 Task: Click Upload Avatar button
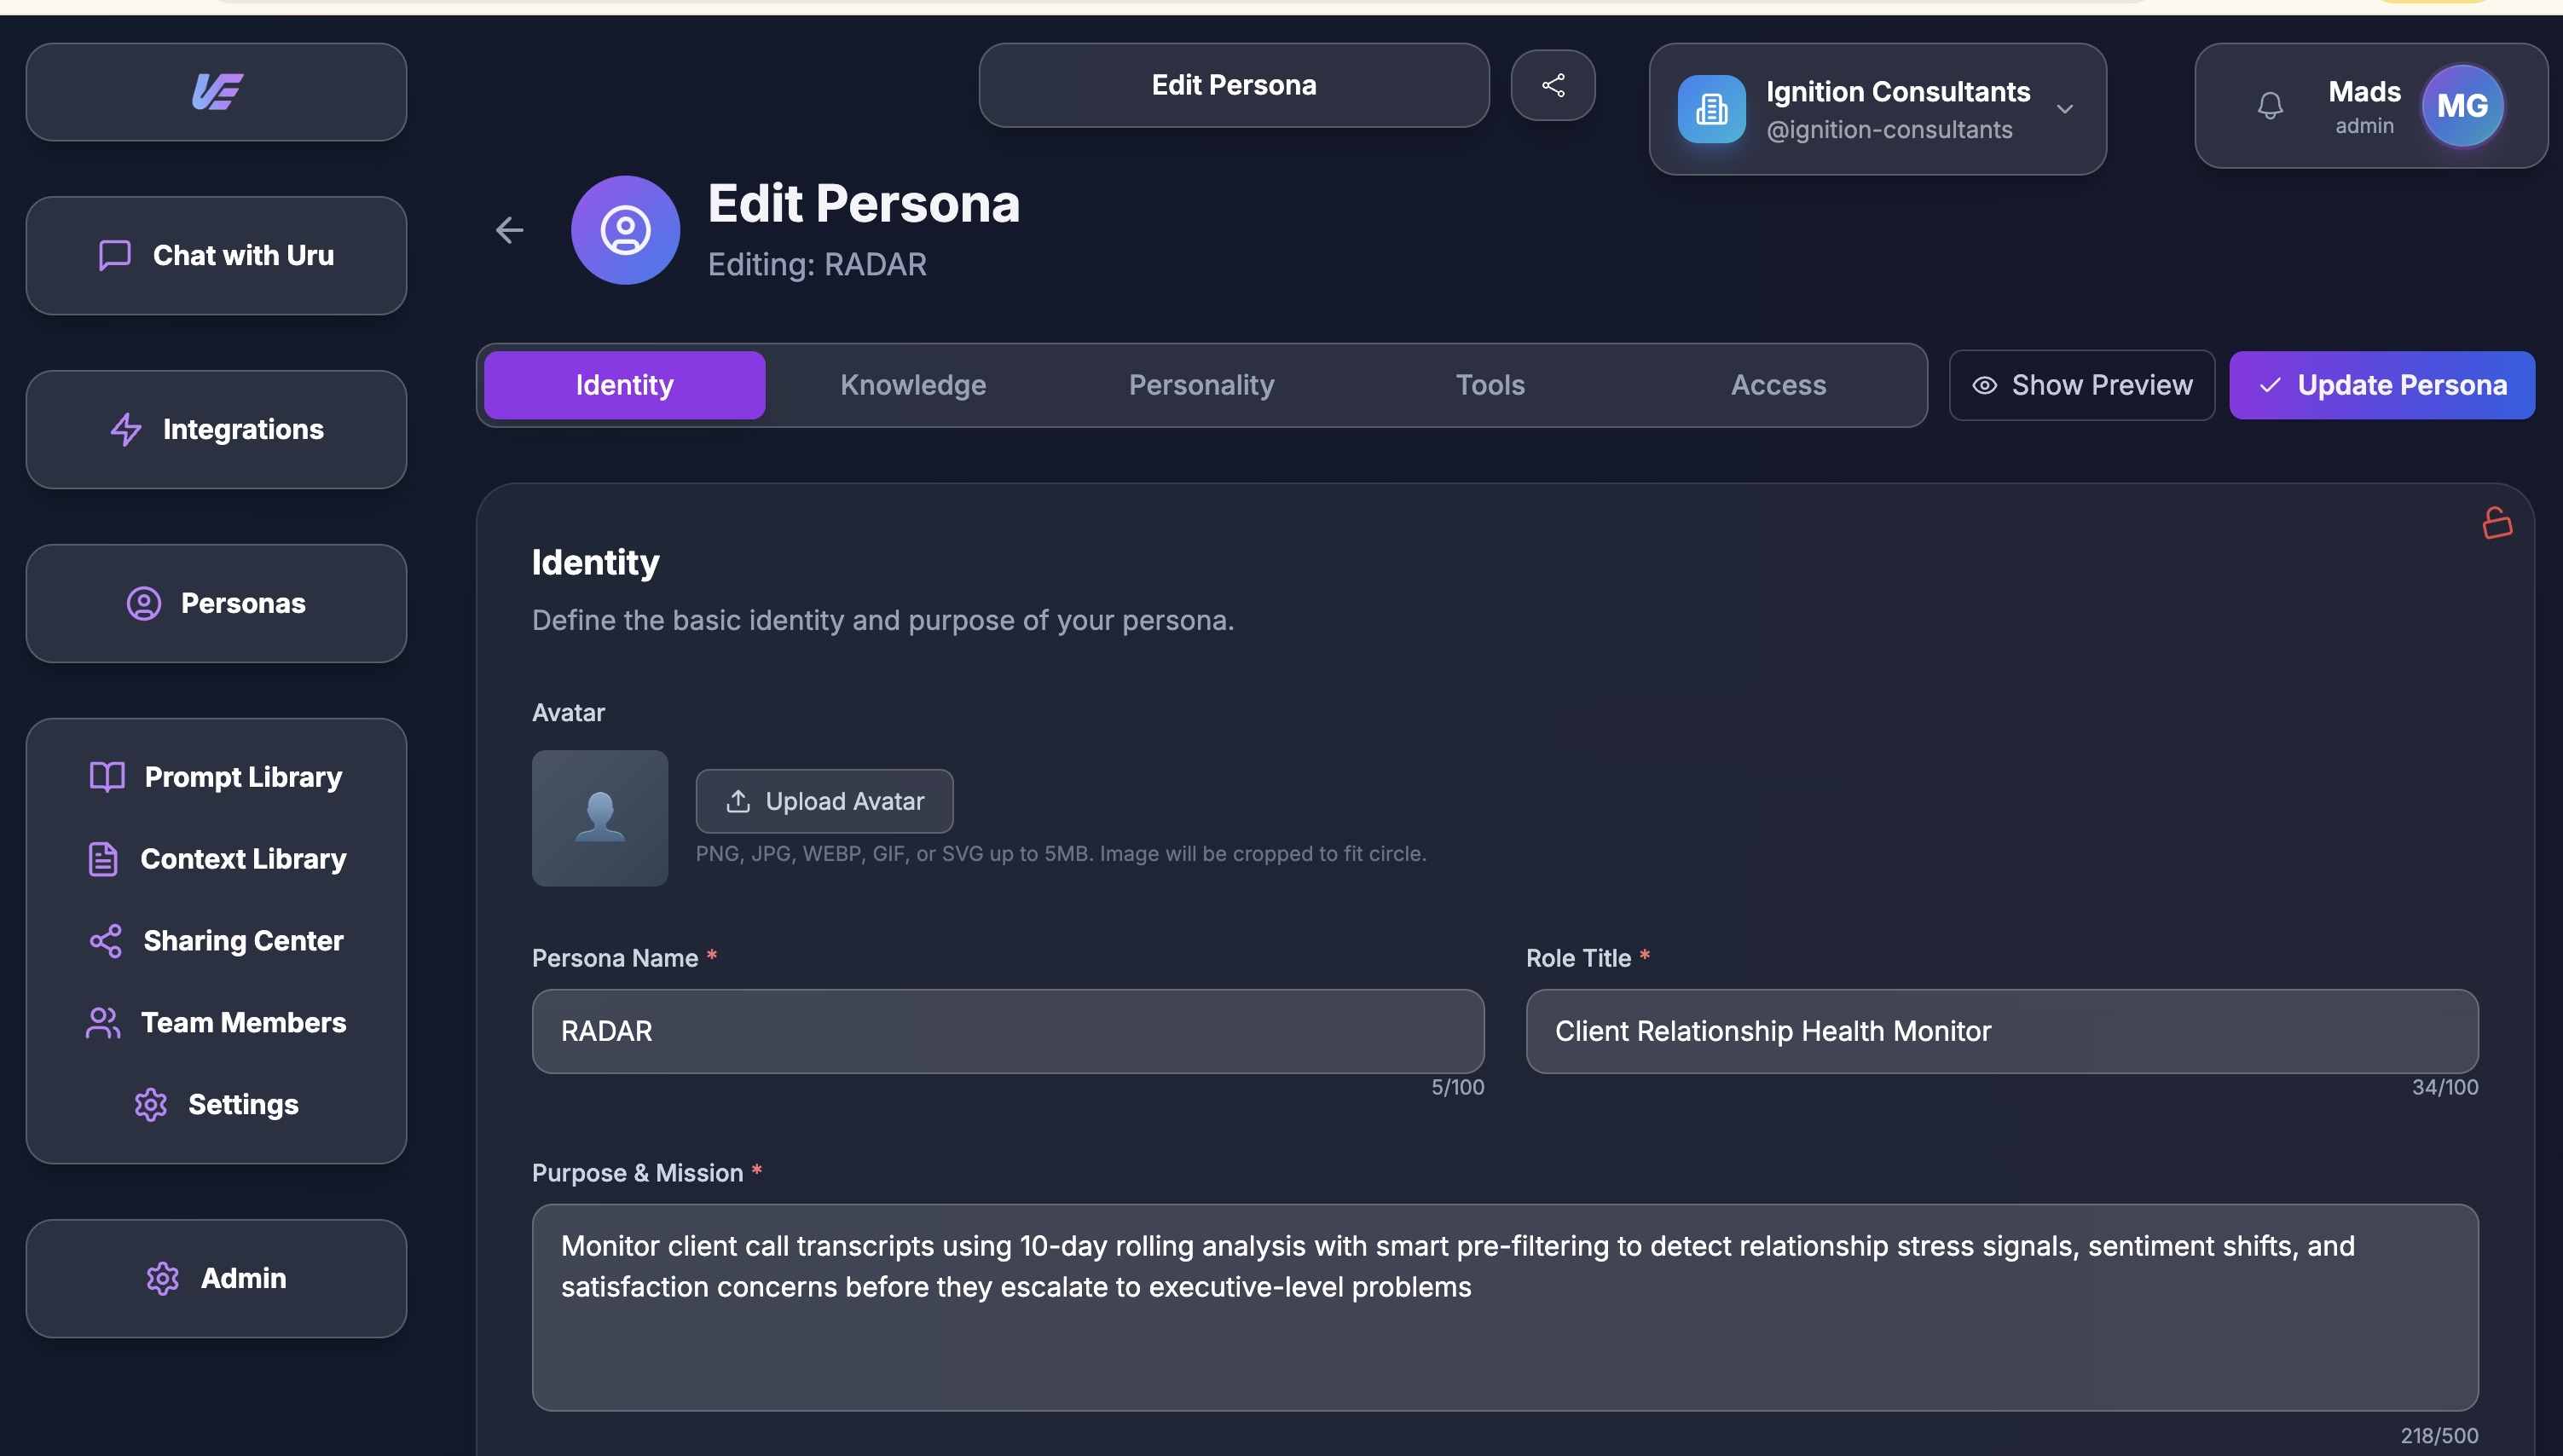[x=824, y=801]
